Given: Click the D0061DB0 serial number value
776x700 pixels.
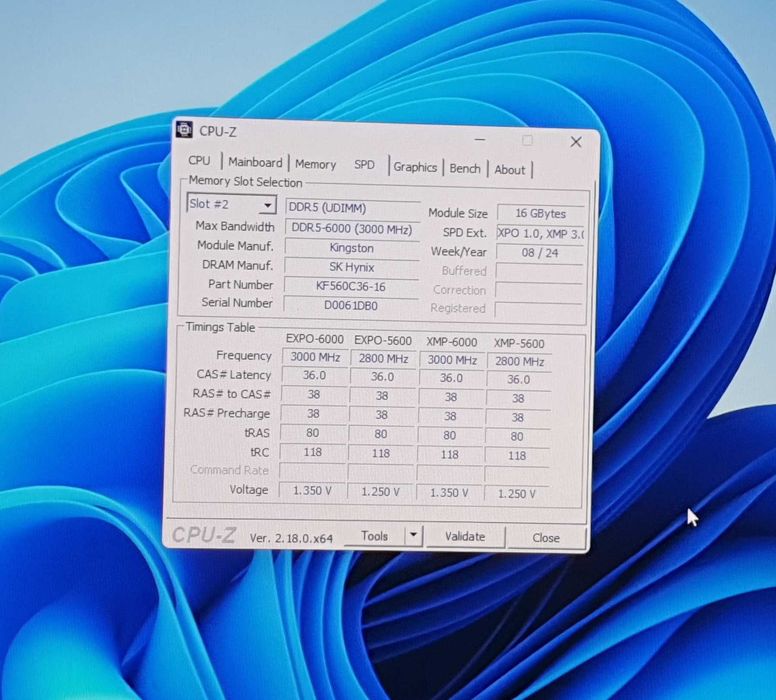Looking at the screenshot, I should pyautogui.click(x=350, y=305).
